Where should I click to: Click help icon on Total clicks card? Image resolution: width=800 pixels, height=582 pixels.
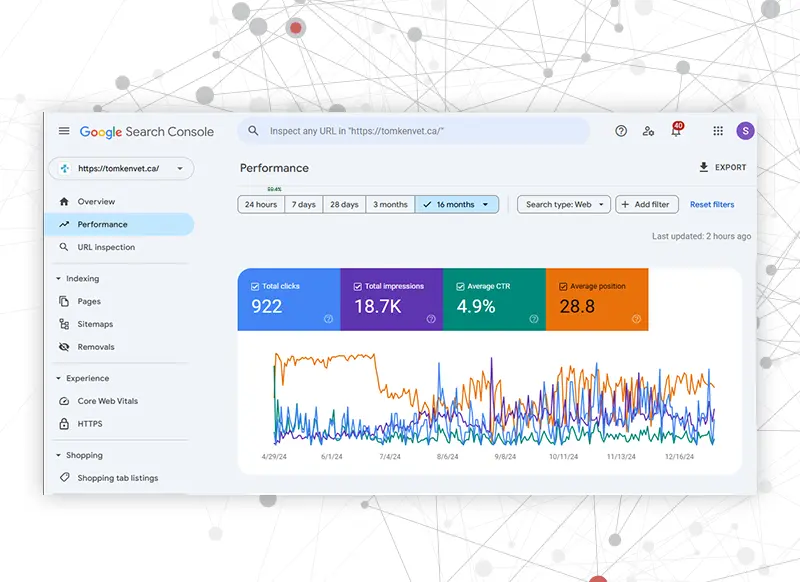(x=328, y=319)
